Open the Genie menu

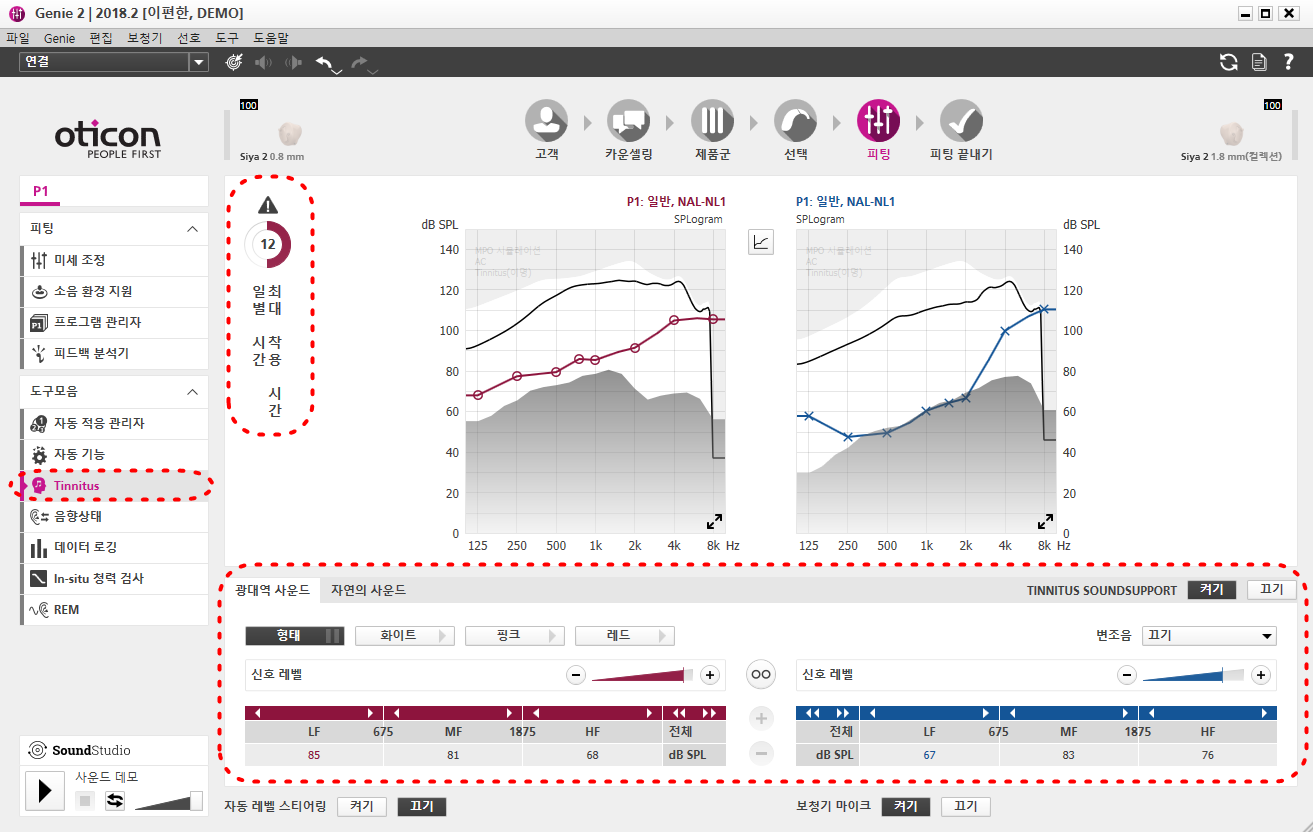click(x=60, y=38)
